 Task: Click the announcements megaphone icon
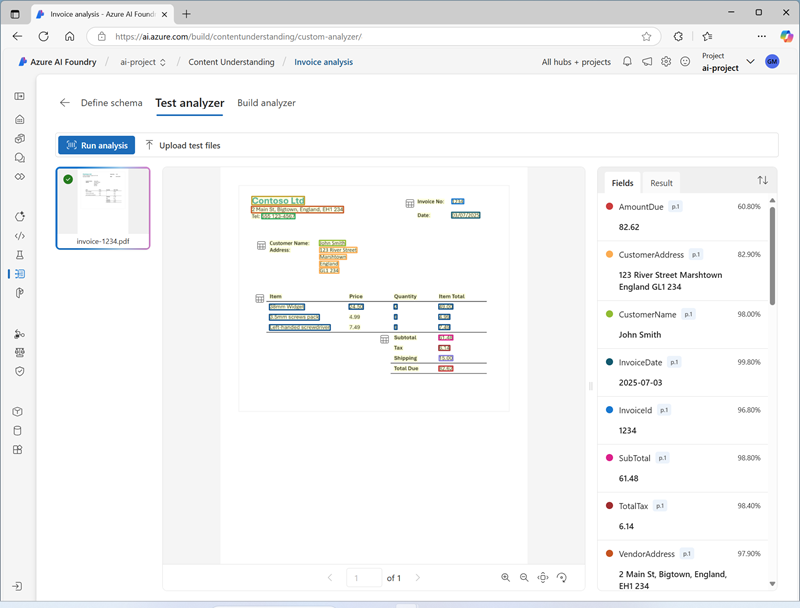pos(647,62)
